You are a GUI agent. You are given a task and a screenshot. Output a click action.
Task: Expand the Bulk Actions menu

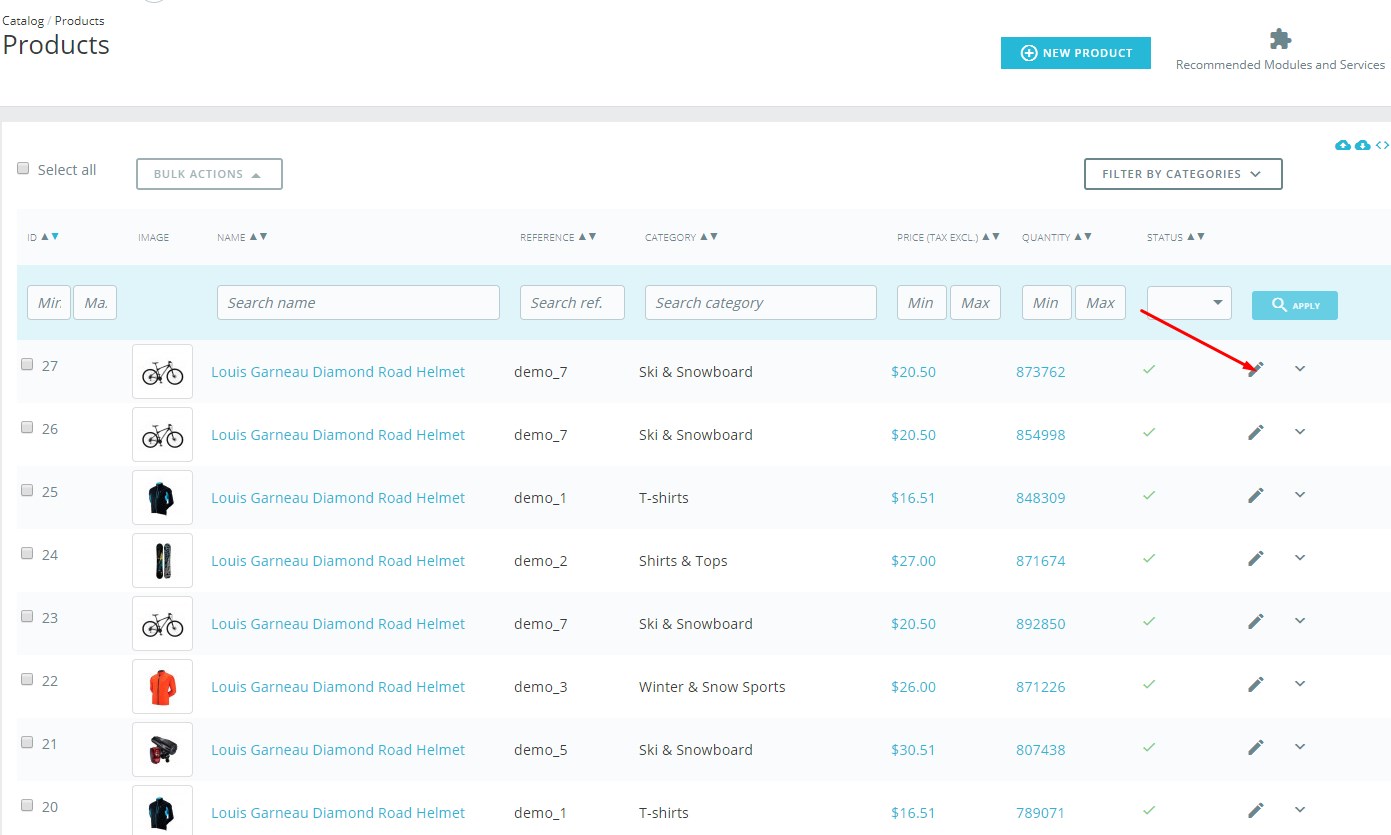209,174
